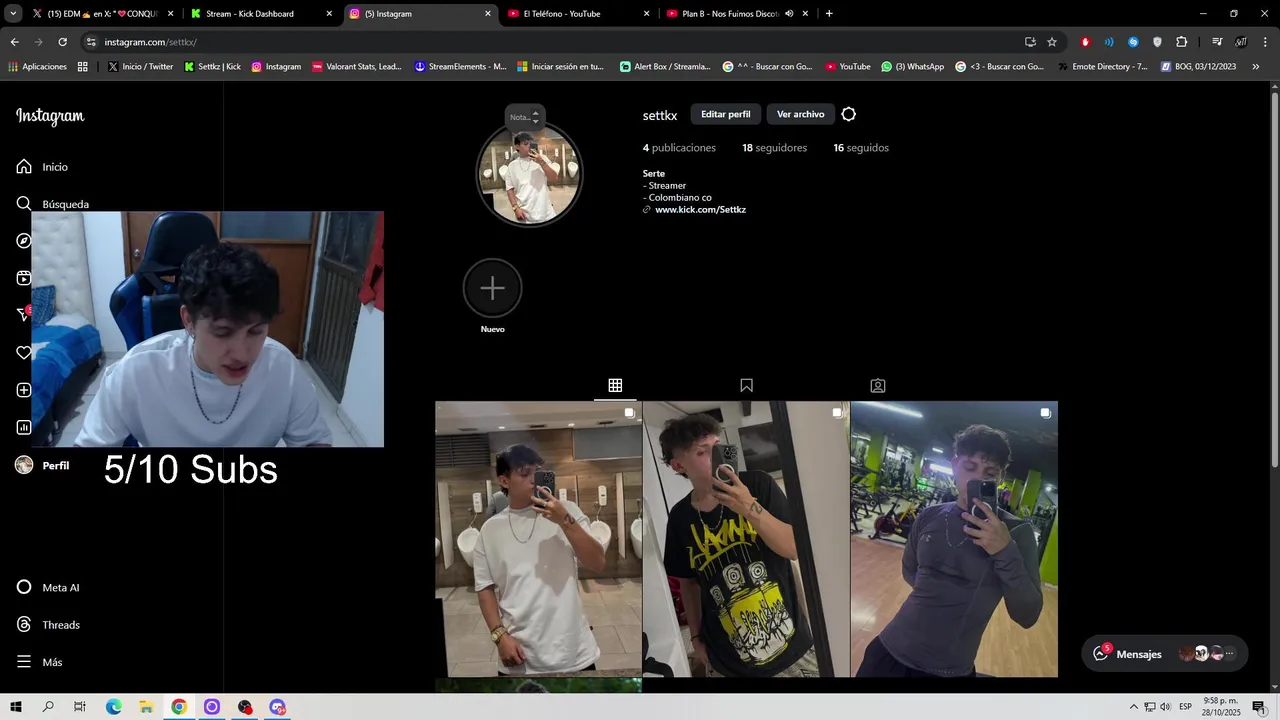This screenshot has height=720, width=1280.
Task: Switch to the saved bookmark tab
Action: (746, 385)
